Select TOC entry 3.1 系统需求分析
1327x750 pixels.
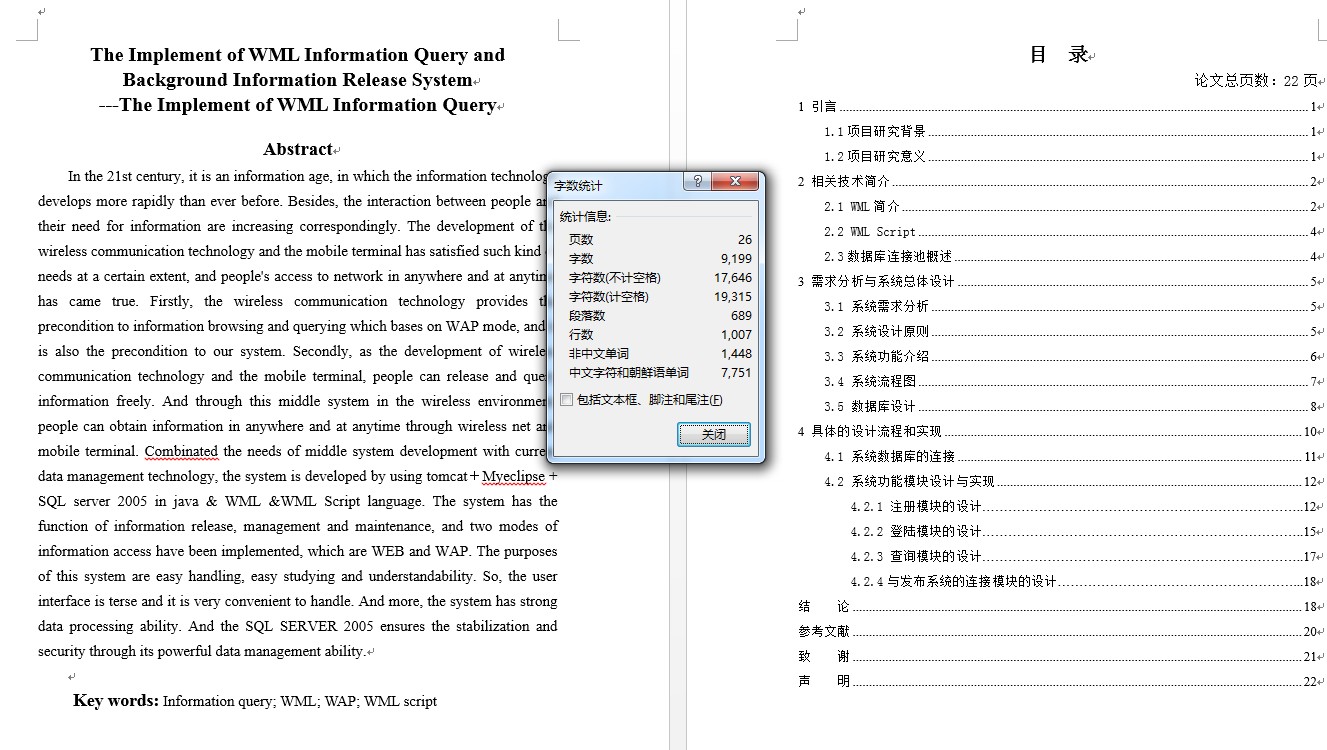(x=1071, y=306)
